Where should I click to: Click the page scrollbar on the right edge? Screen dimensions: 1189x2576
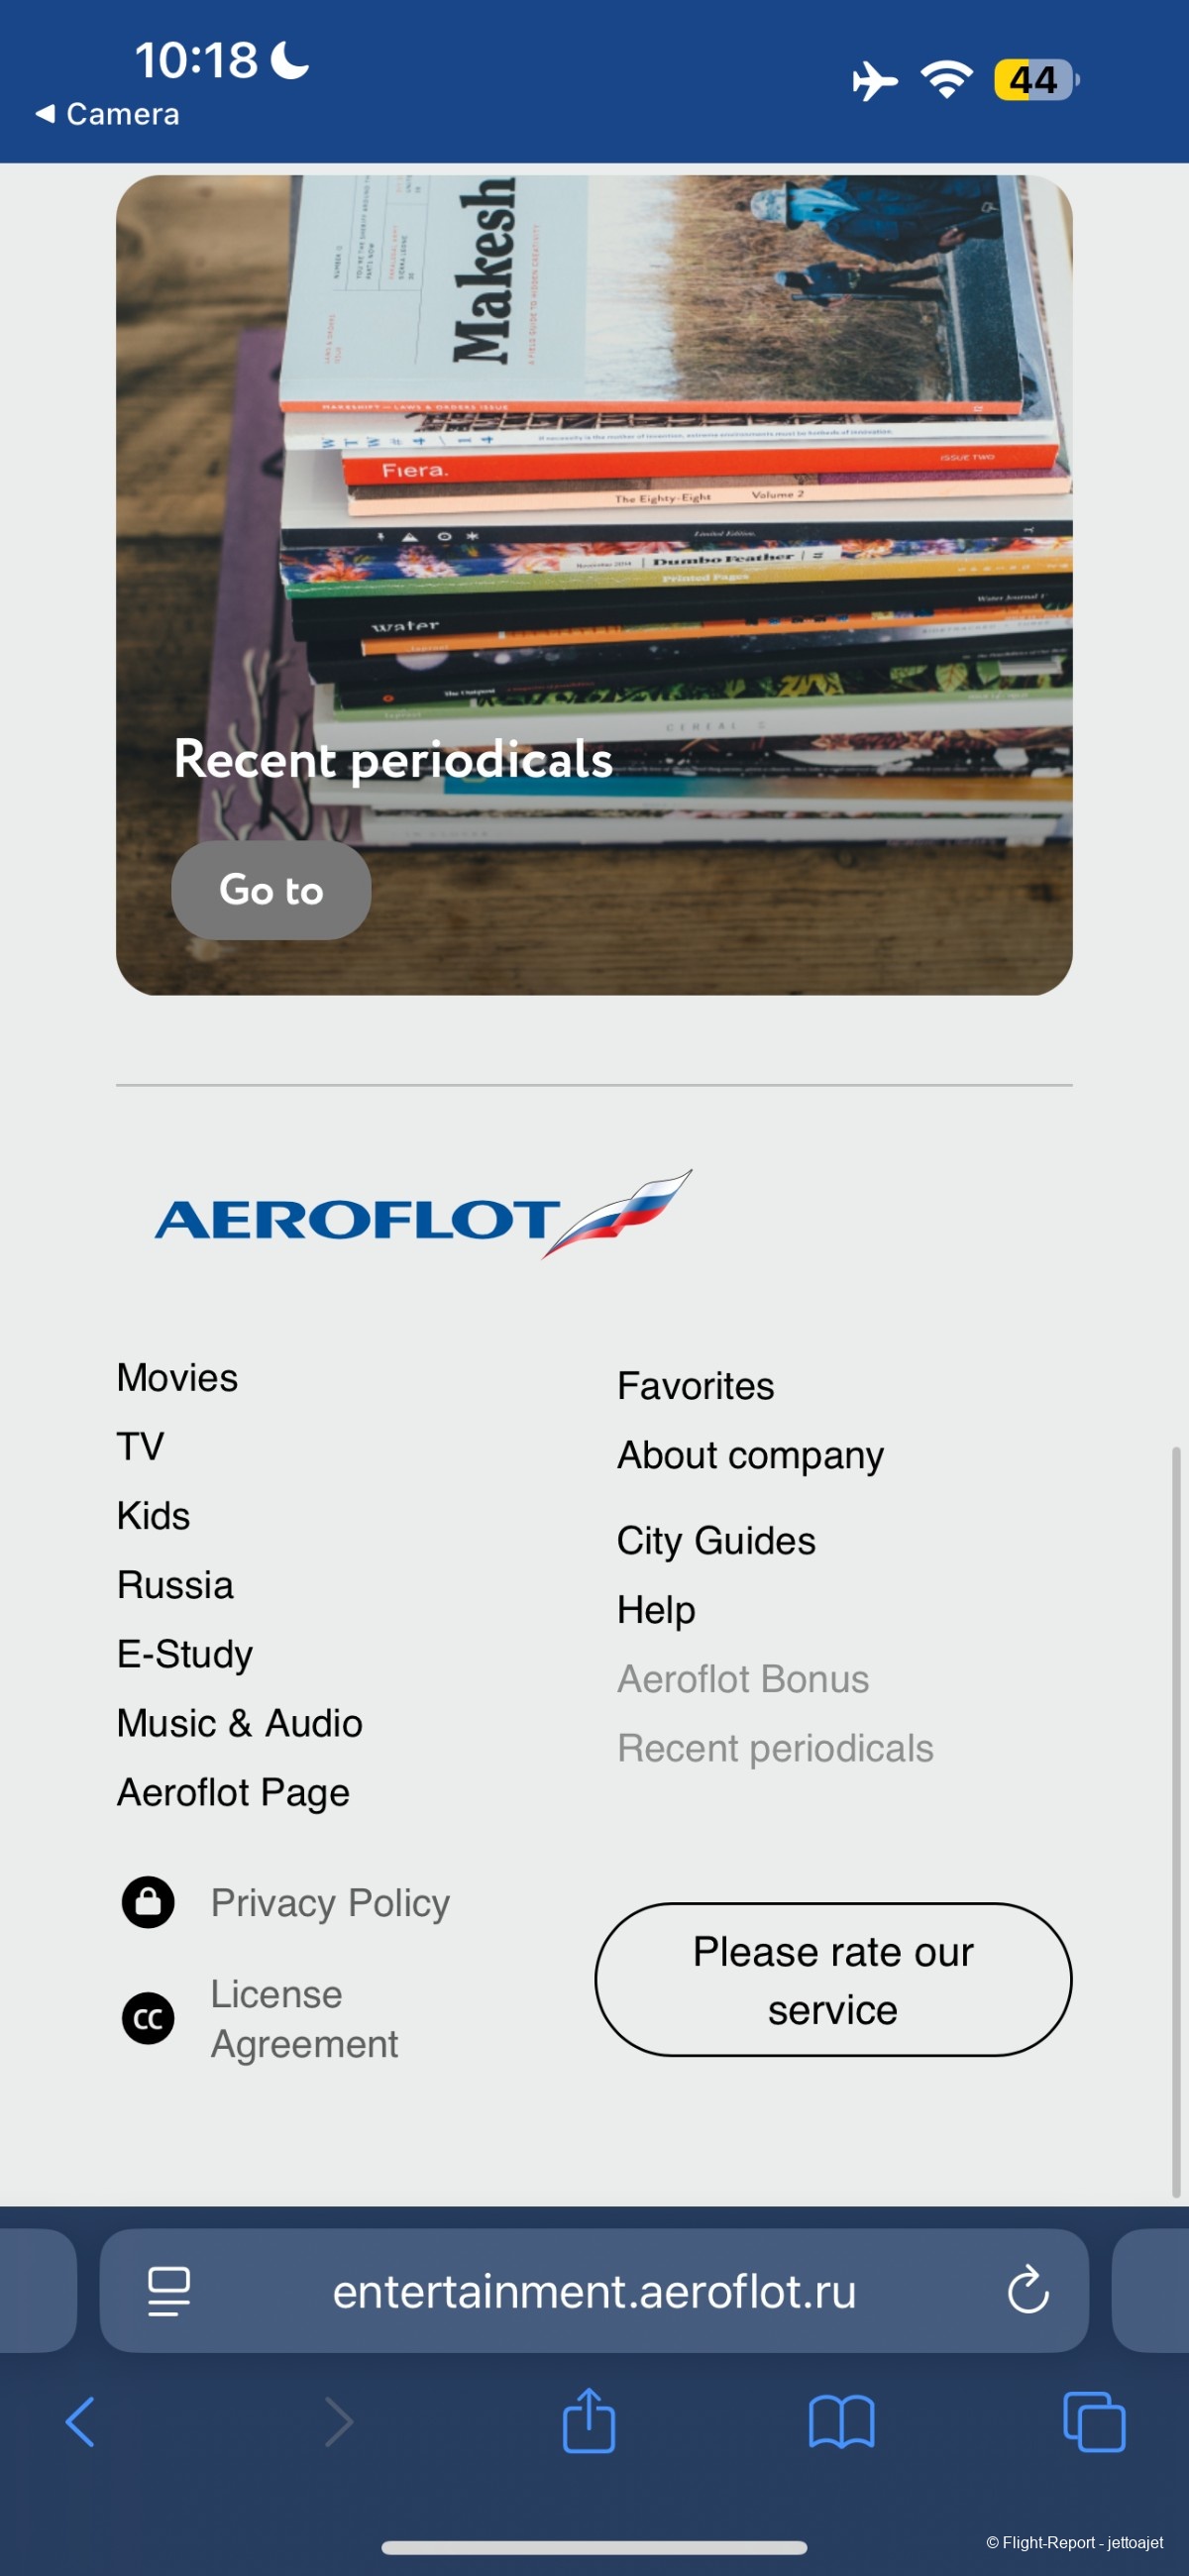pyautogui.click(x=1176, y=1820)
